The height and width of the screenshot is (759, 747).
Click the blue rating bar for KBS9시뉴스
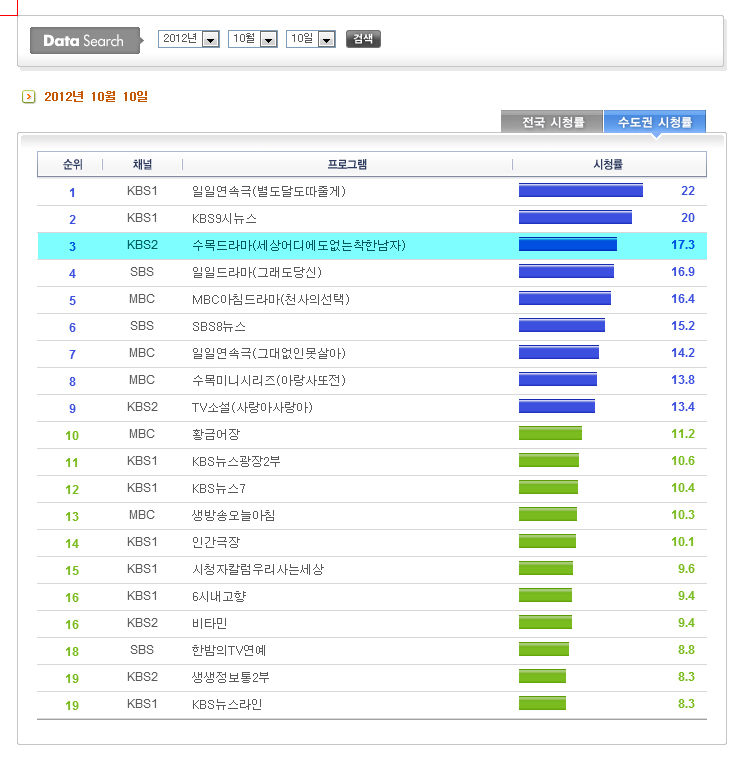point(575,217)
